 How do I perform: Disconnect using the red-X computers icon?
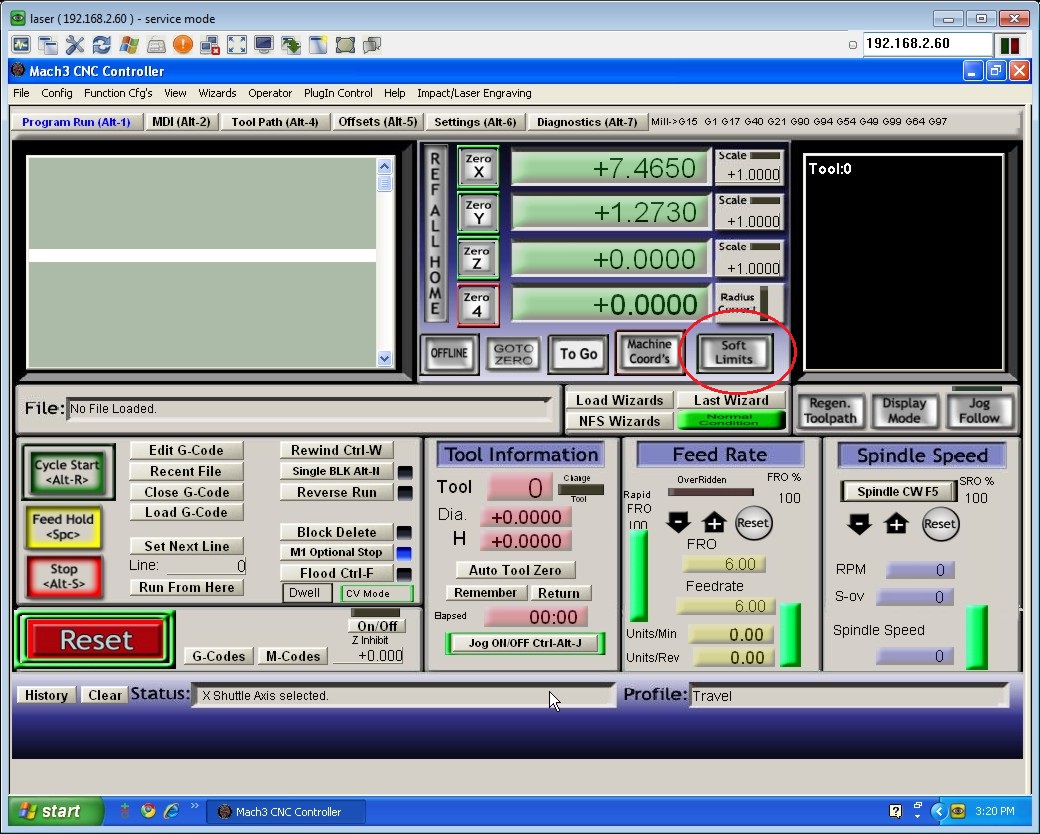point(210,44)
